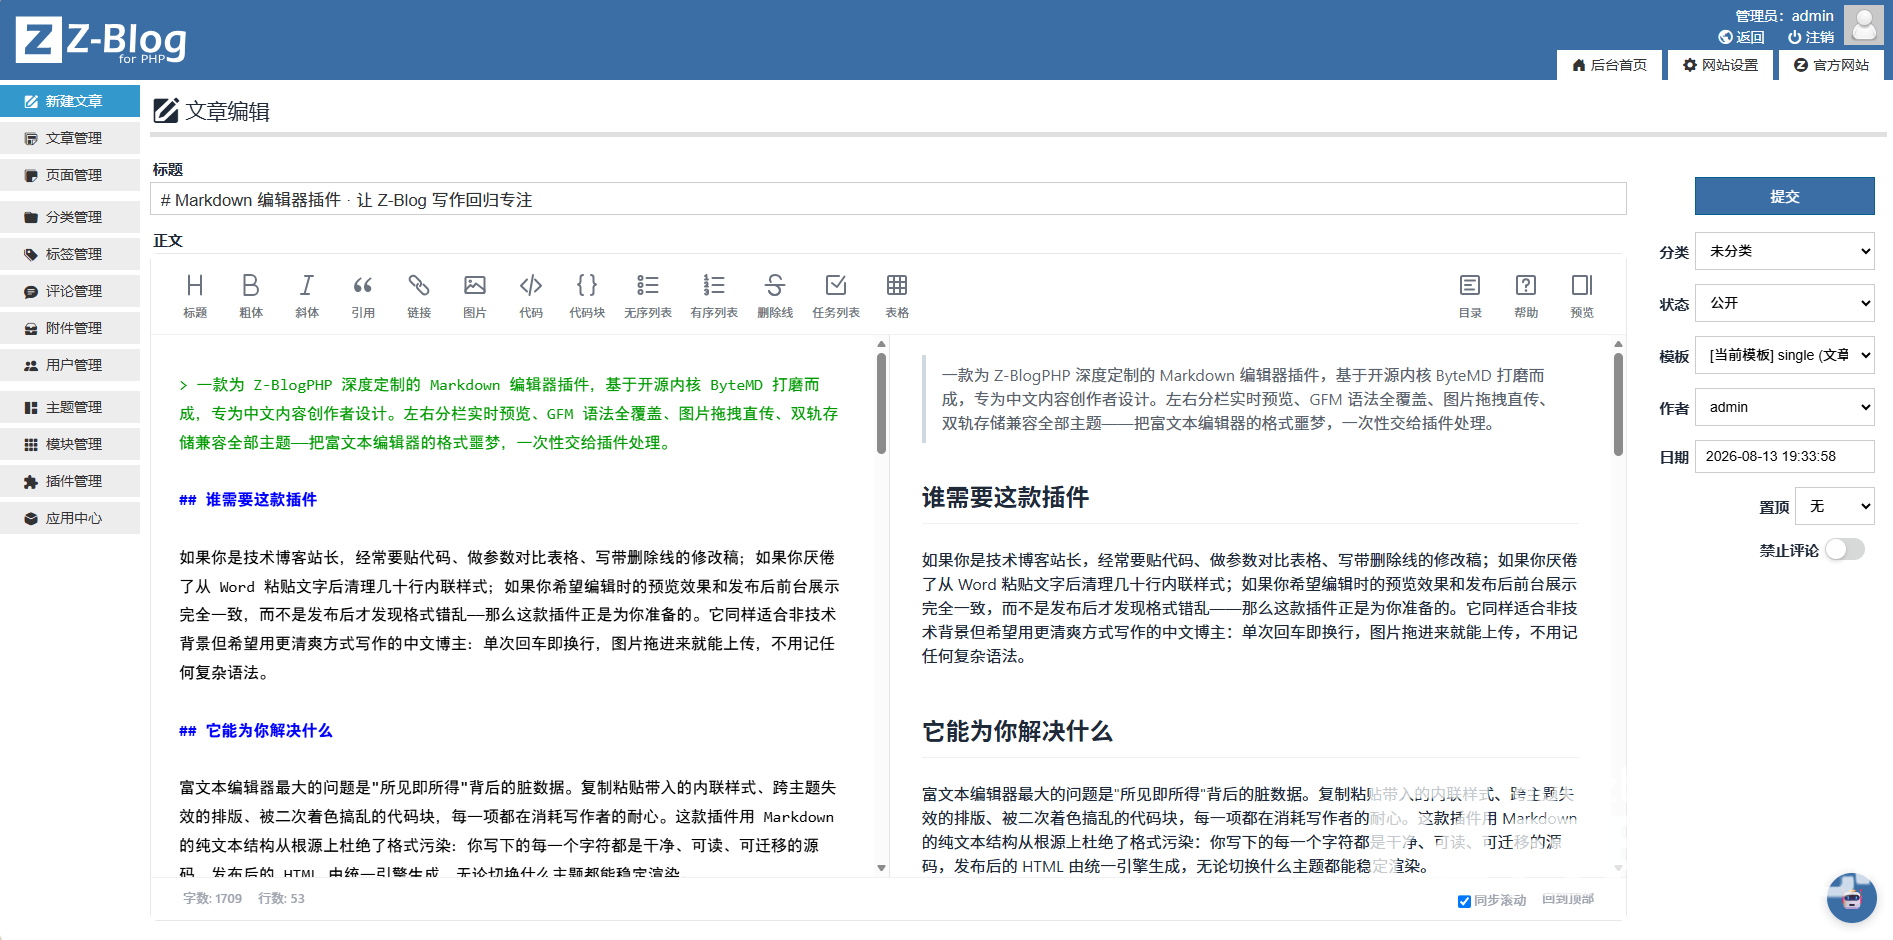Viewport: 1893px width, 940px height.
Task: Log out using the 注销 link
Action: pyautogui.click(x=1811, y=37)
